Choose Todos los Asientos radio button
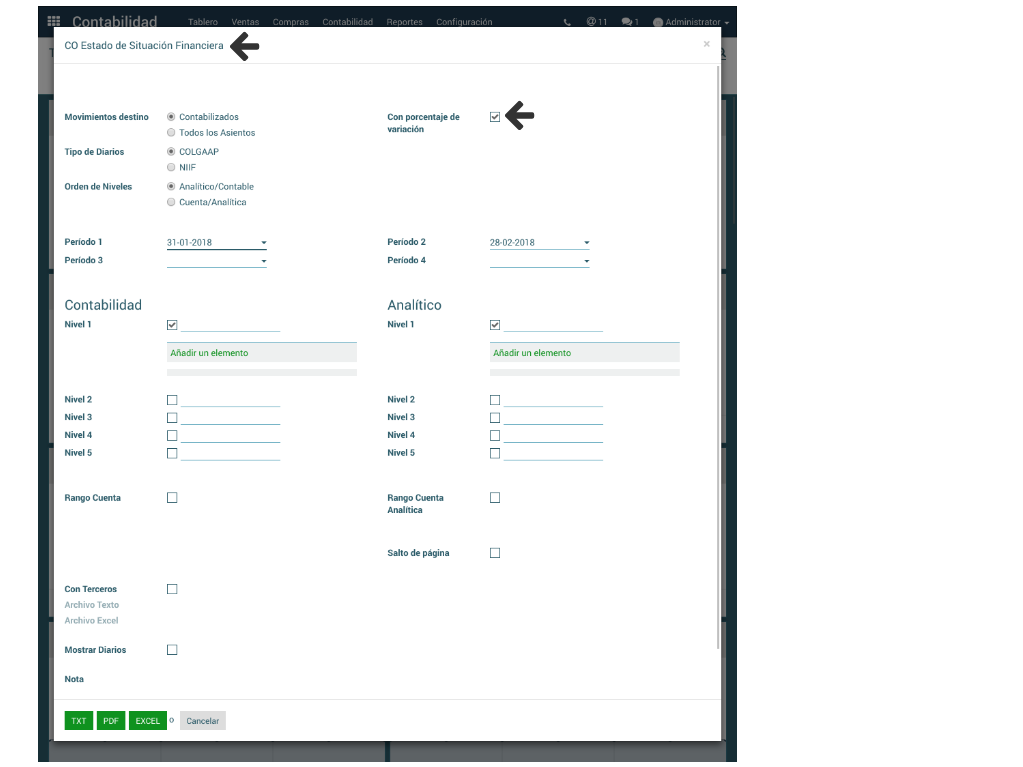Image resolution: width=1023 pixels, height=767 pixels. tap(171, 132)
